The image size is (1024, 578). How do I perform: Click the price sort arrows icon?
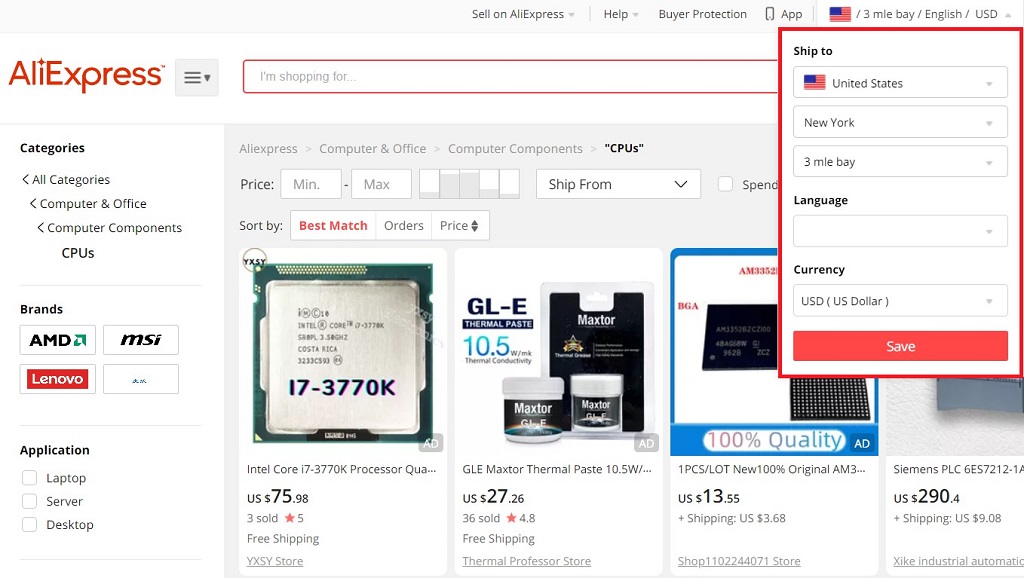point(475,225)
